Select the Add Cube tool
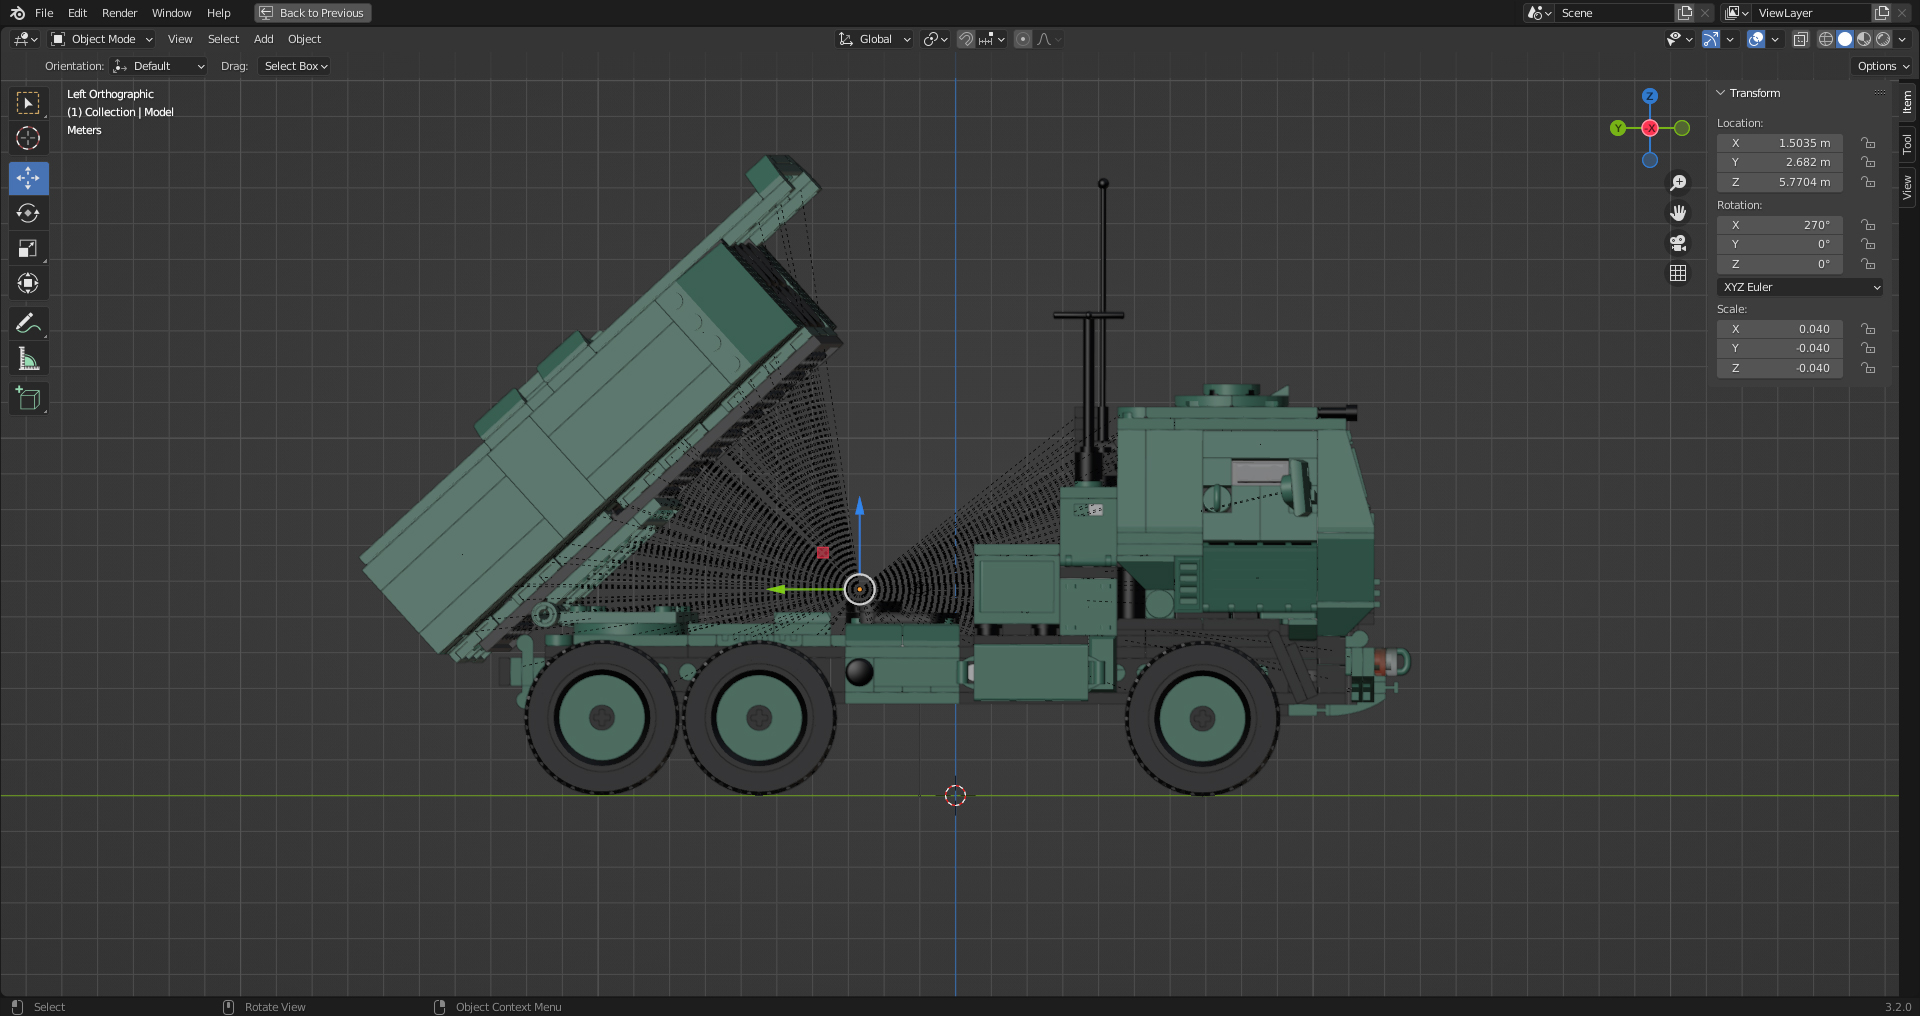 pos(28,398)
